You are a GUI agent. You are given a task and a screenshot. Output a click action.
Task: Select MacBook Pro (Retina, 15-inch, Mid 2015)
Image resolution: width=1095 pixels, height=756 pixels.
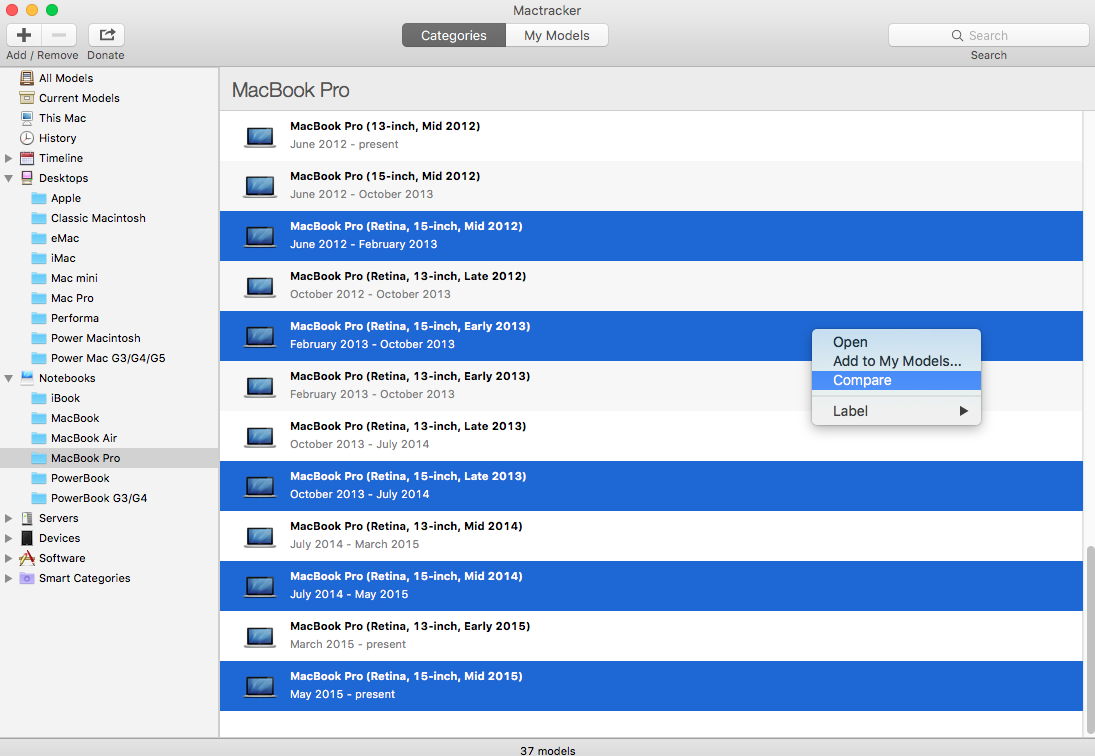pyautogui.click(x=651, y=686)
